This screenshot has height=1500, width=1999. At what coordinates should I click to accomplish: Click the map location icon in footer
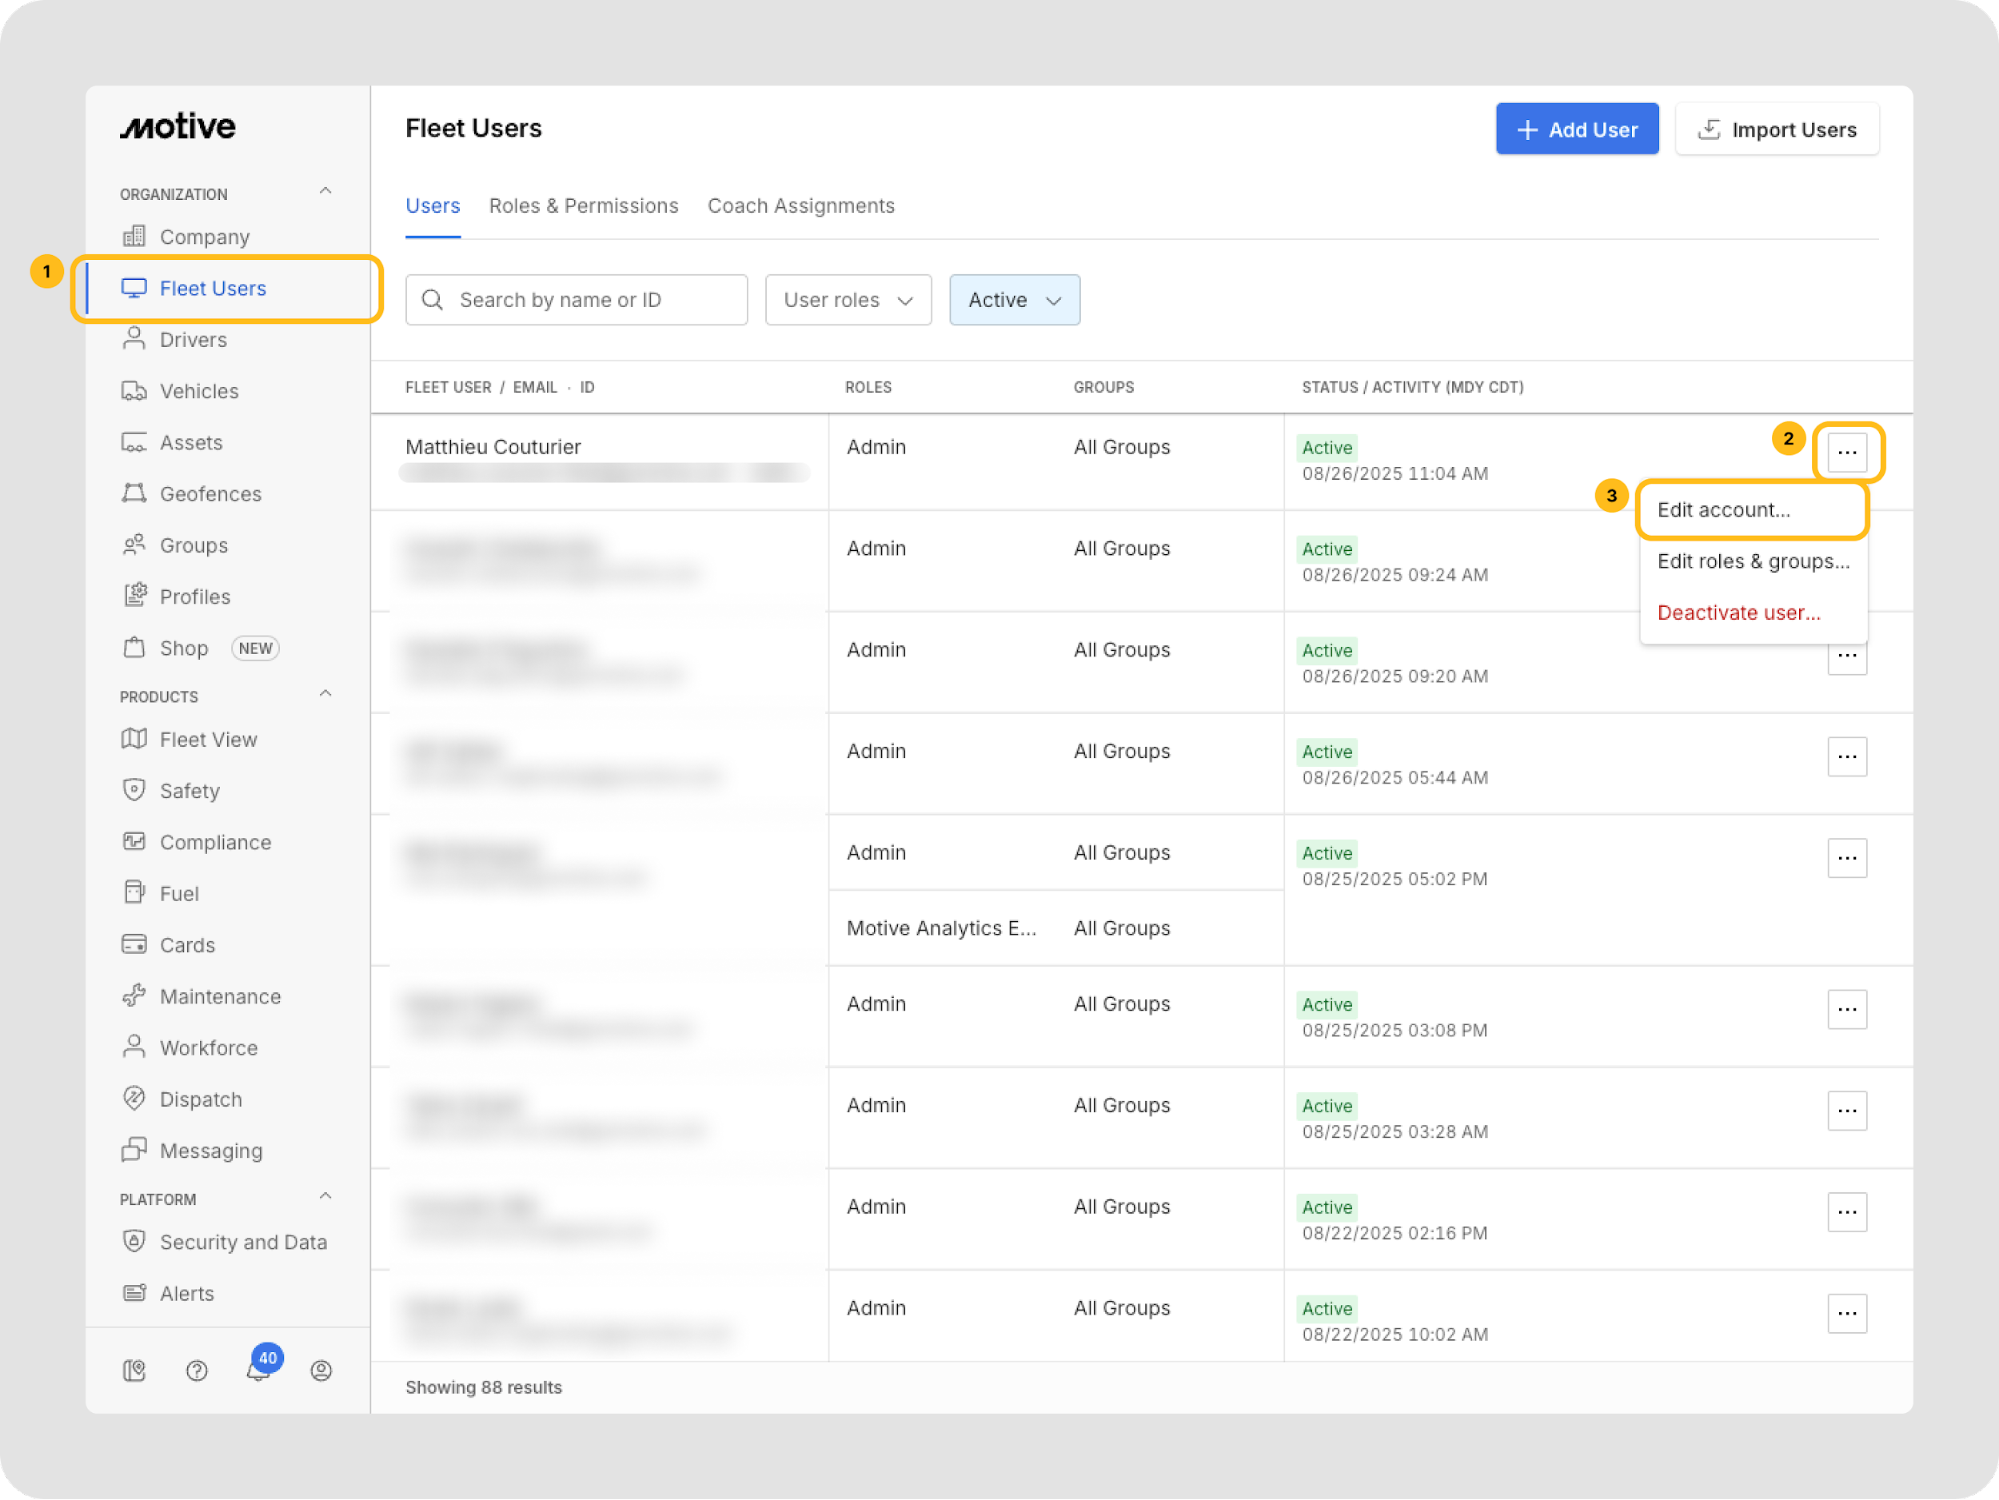pos(134,1370)
